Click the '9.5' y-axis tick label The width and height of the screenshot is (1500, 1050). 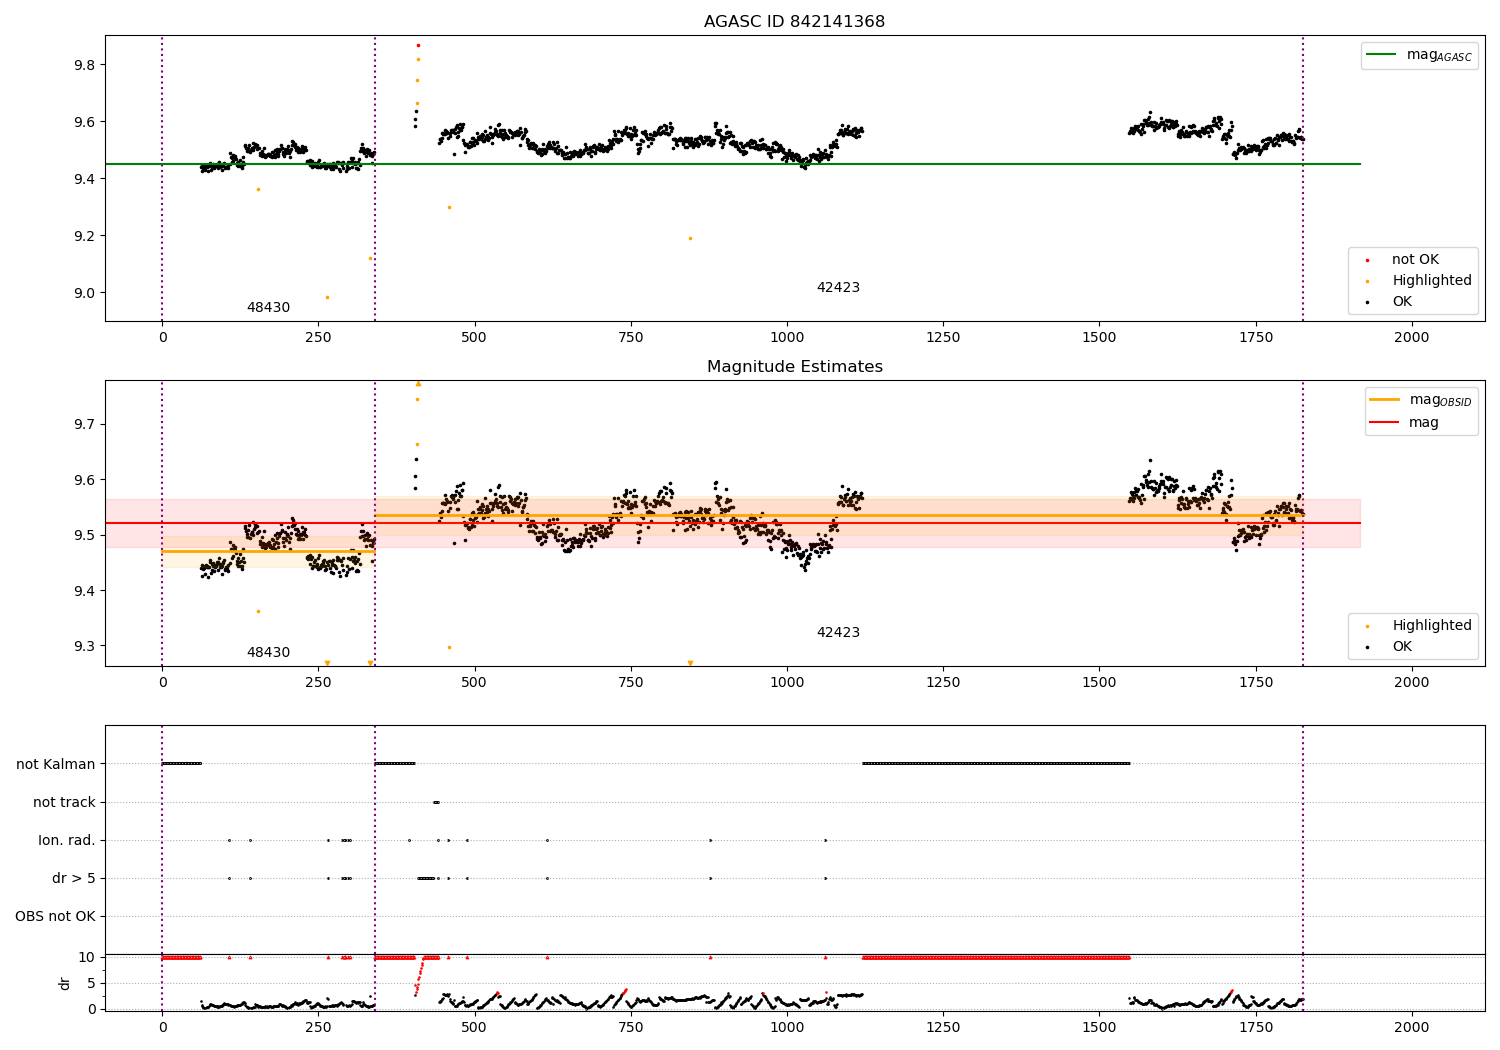coord(83,536)
